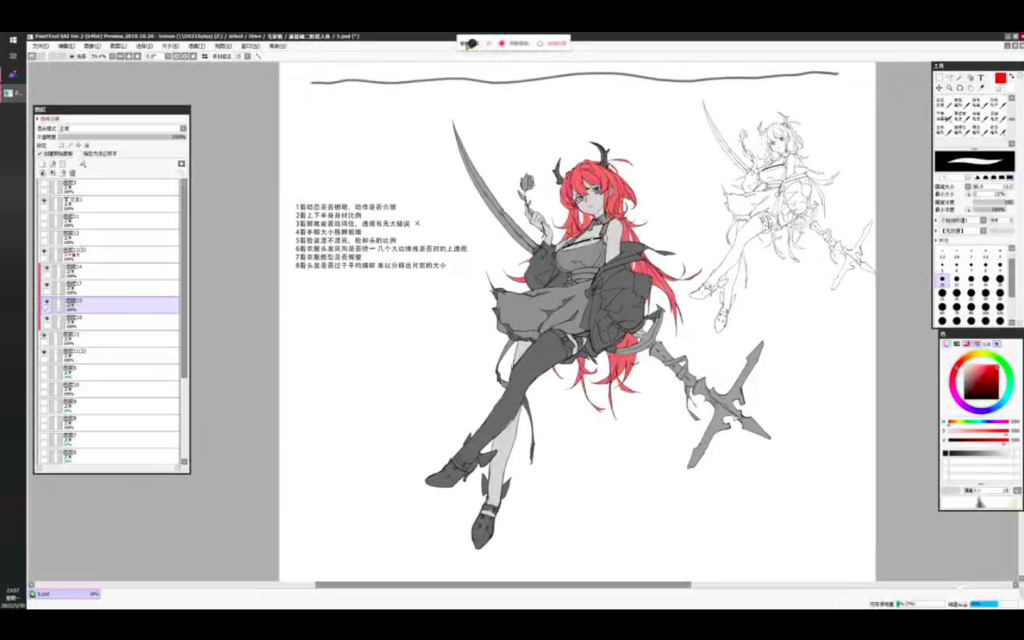This screenshot has width=1024, height=640.
Task: Select the Text tool in the tool panel
Action: click(x=981, y=77)
